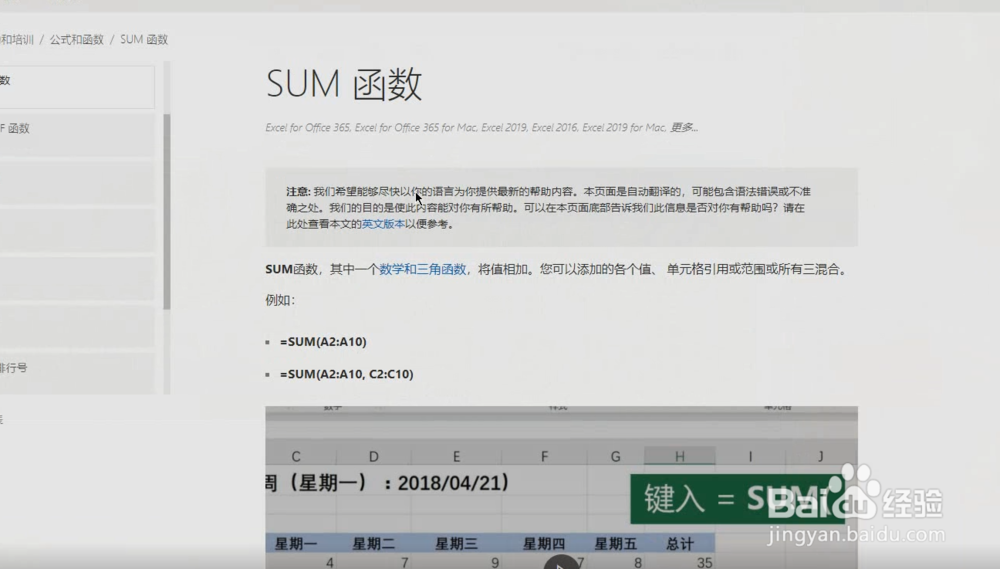Click the =SUM(A2:A10) example text
Screen dimensions: 1000x569
click(323, 342)
